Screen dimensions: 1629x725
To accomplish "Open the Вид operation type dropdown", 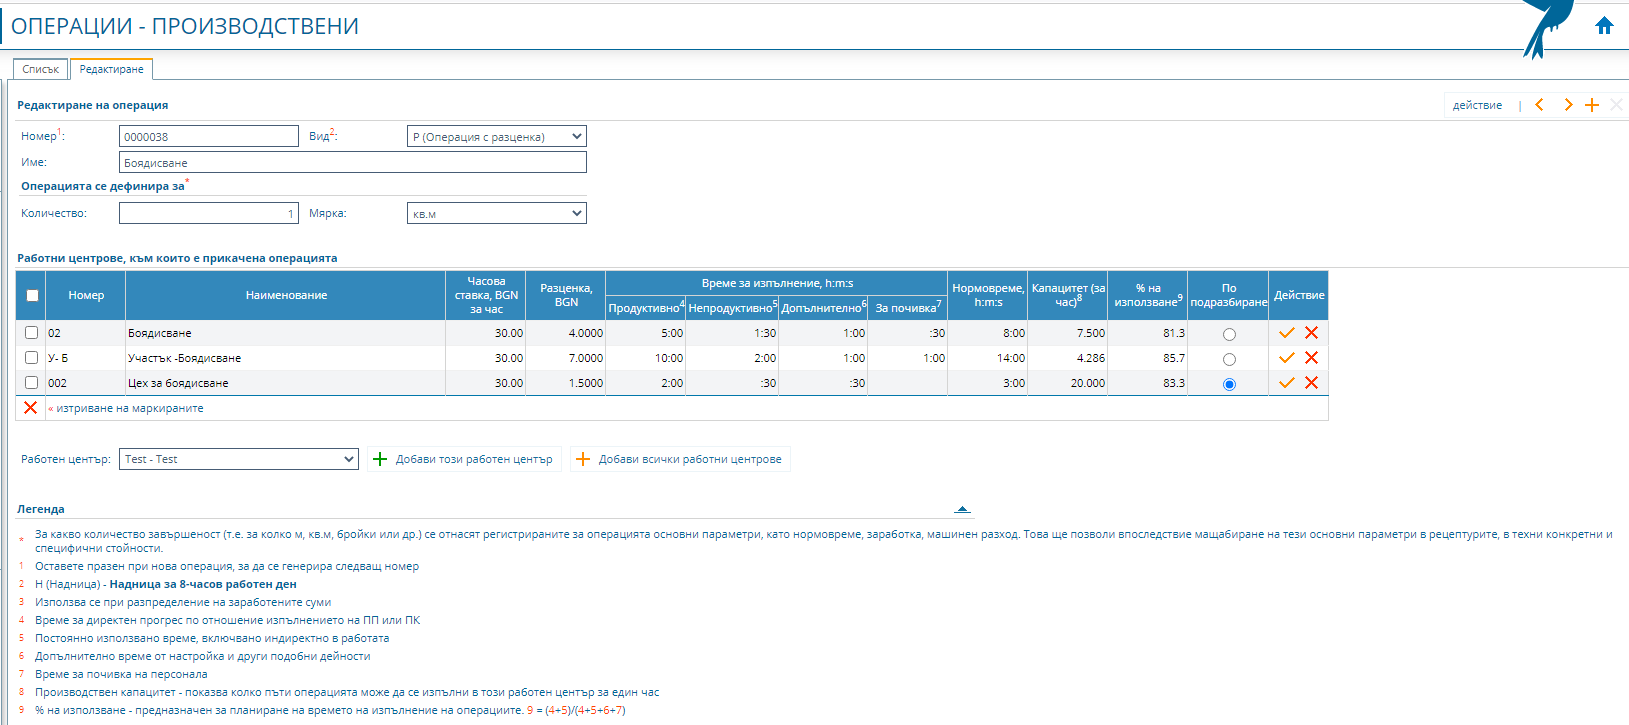I will click(x=497, y=136).
